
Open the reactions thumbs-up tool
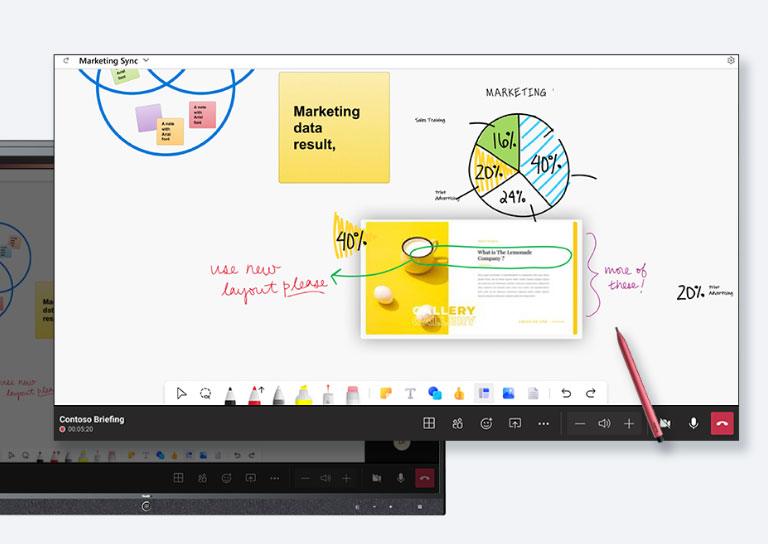(x=459, y=393)
